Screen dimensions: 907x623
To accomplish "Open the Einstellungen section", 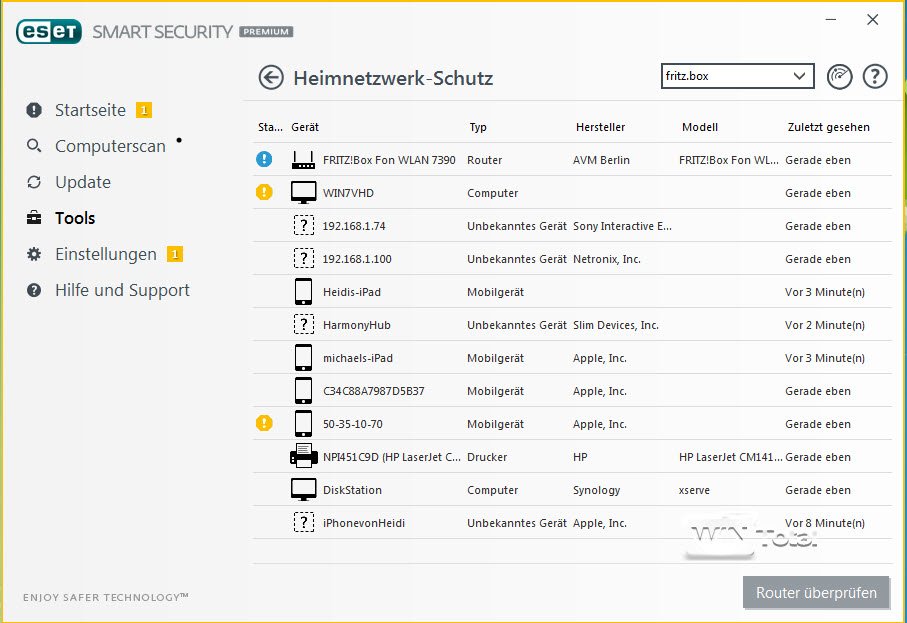I will [x=105, y=254].
